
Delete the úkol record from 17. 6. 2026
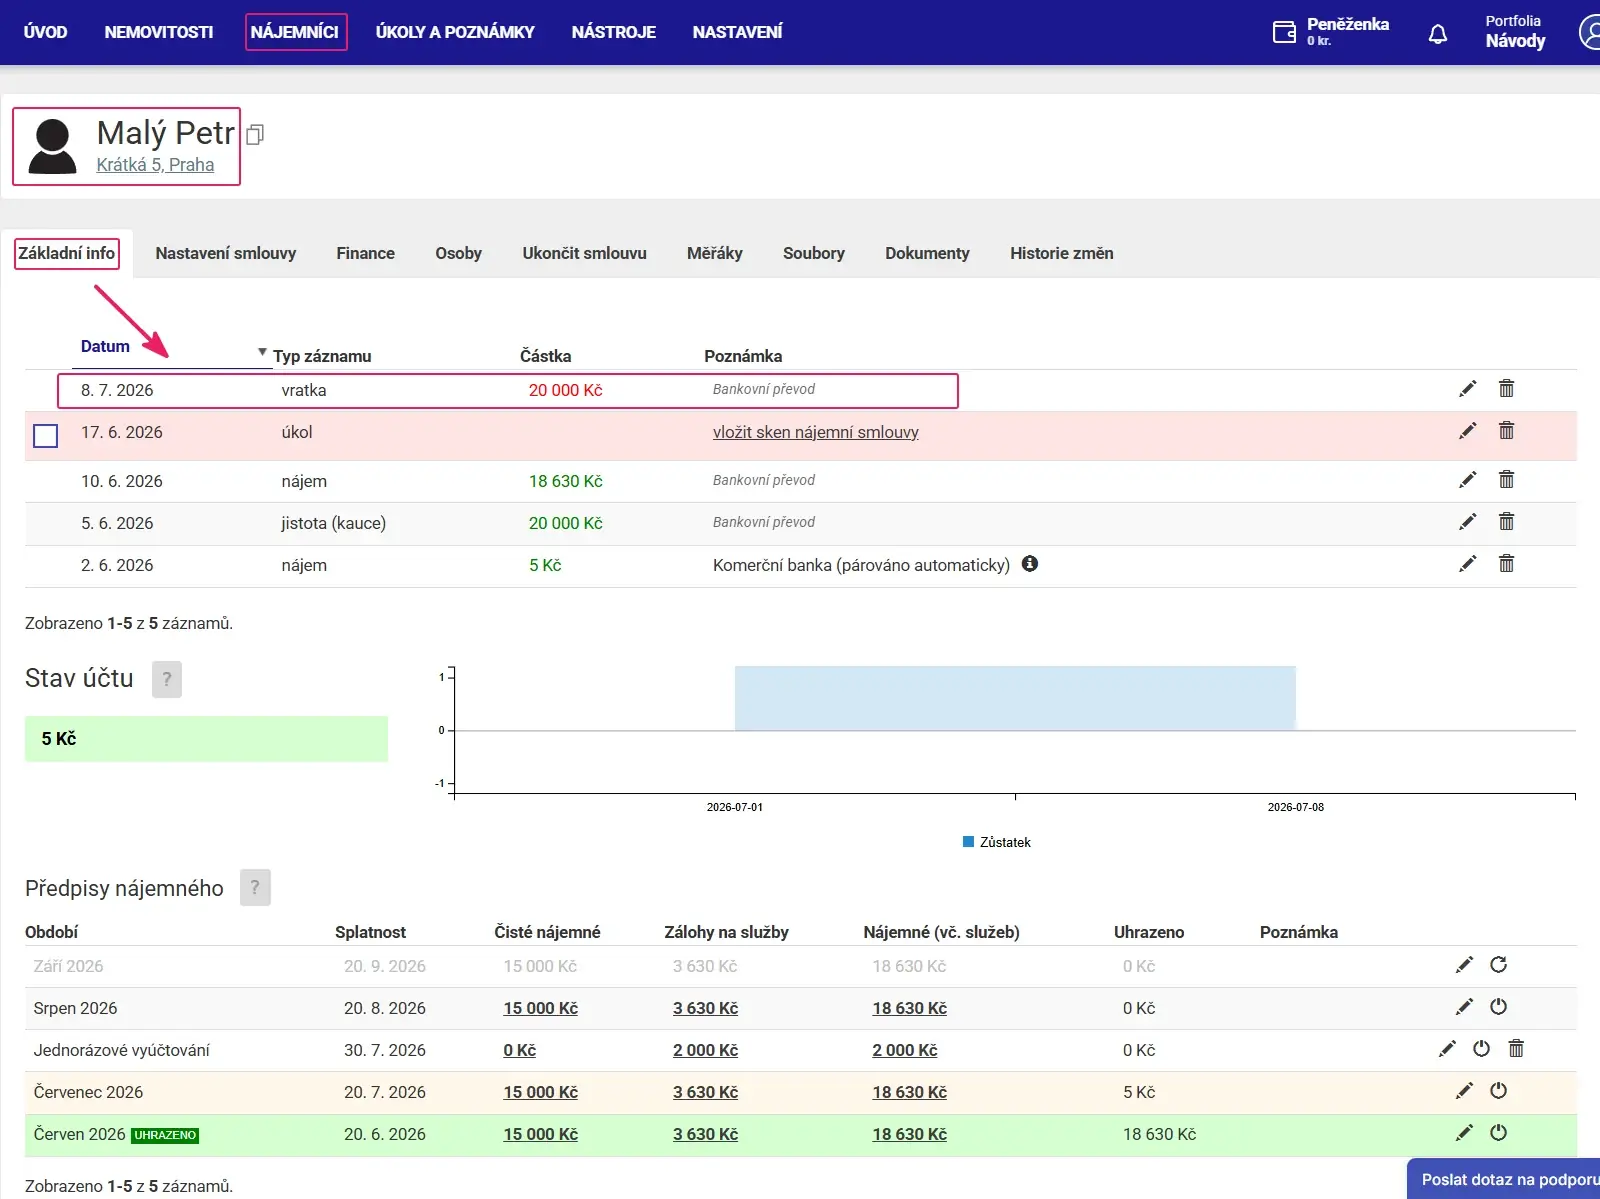(1506, 430)
